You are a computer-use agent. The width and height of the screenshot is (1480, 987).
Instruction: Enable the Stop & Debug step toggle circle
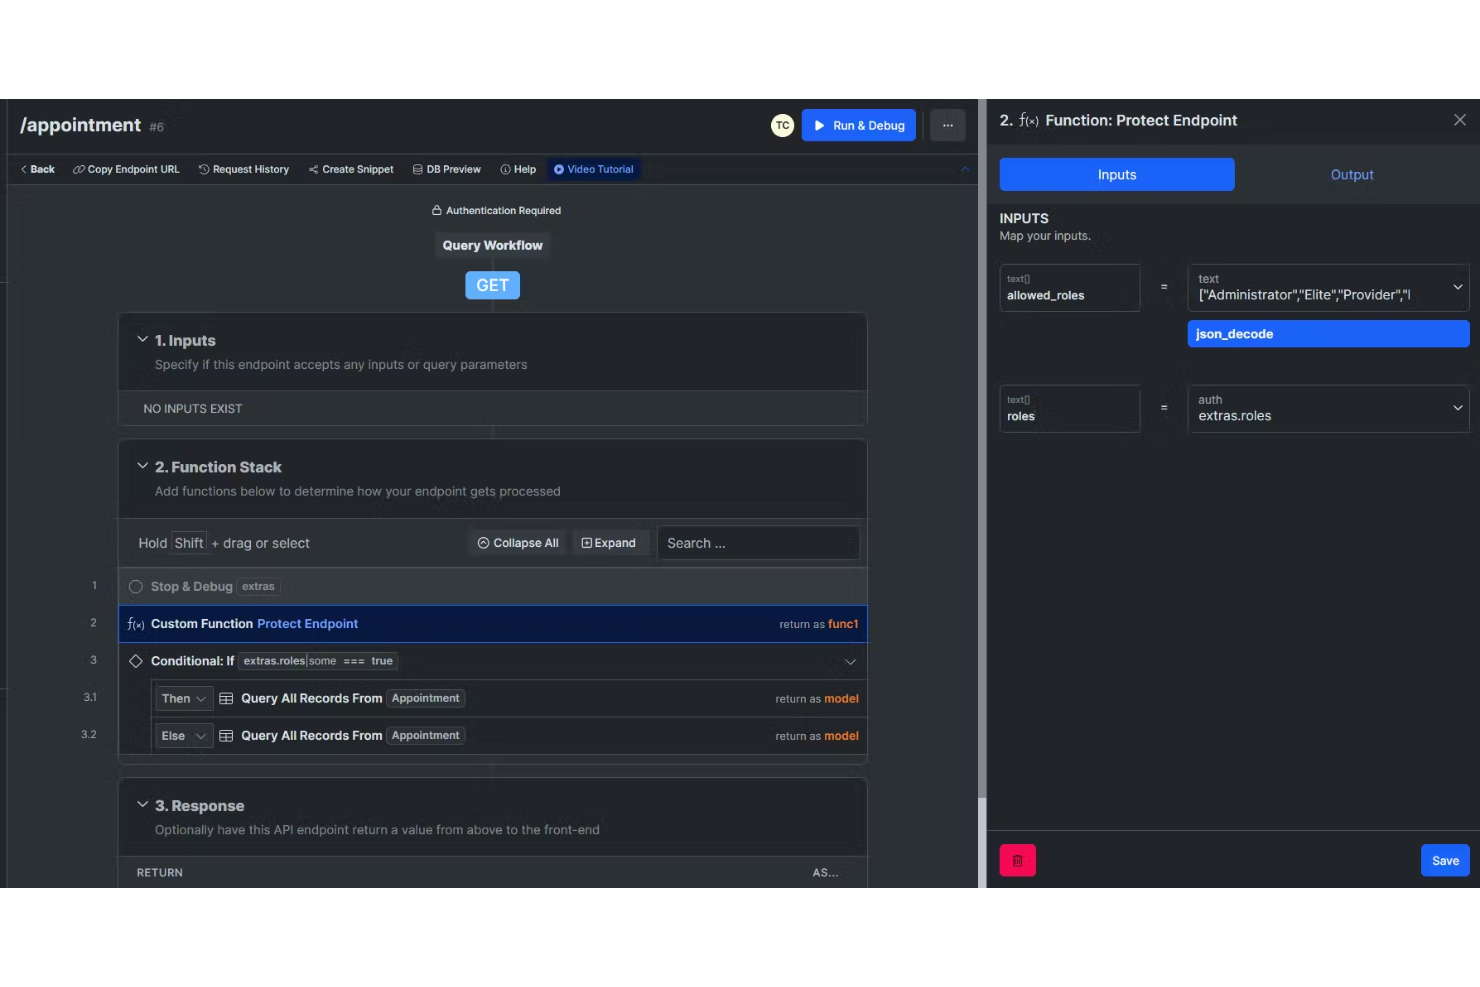[136, 586]
